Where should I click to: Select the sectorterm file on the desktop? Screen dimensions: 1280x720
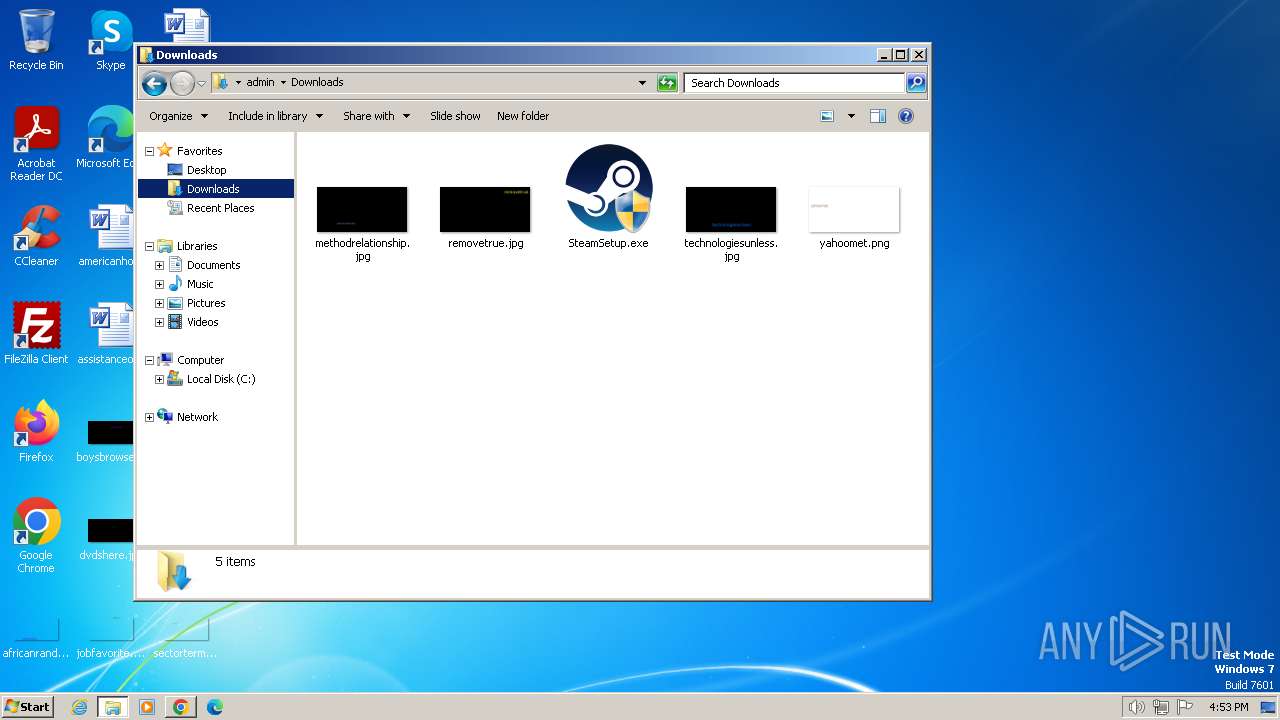pyautogui.click(x=184, y=640)
